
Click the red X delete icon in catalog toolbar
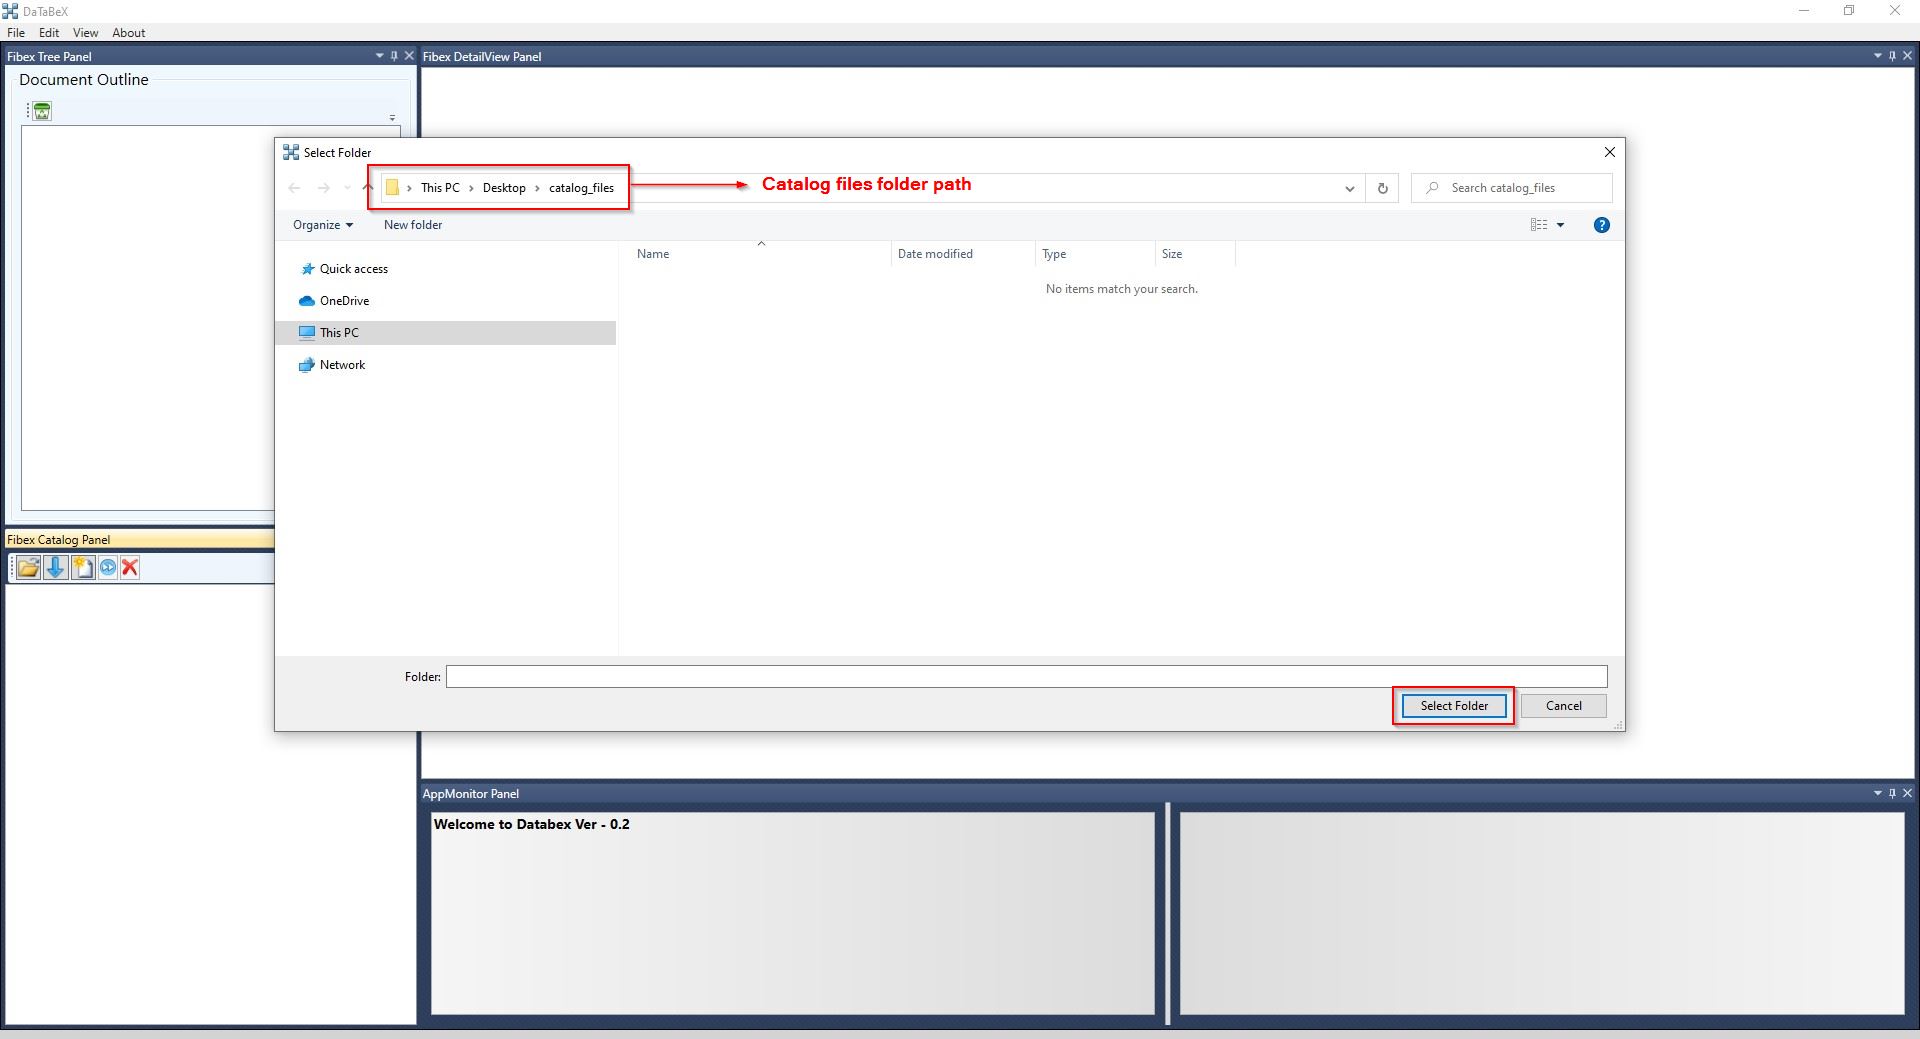(130, 568)
